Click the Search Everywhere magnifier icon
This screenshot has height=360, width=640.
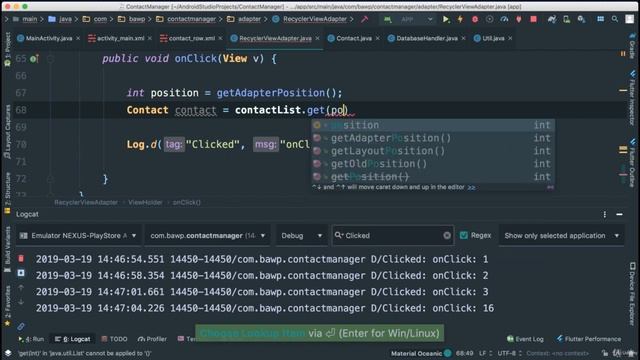pos(615,19)
